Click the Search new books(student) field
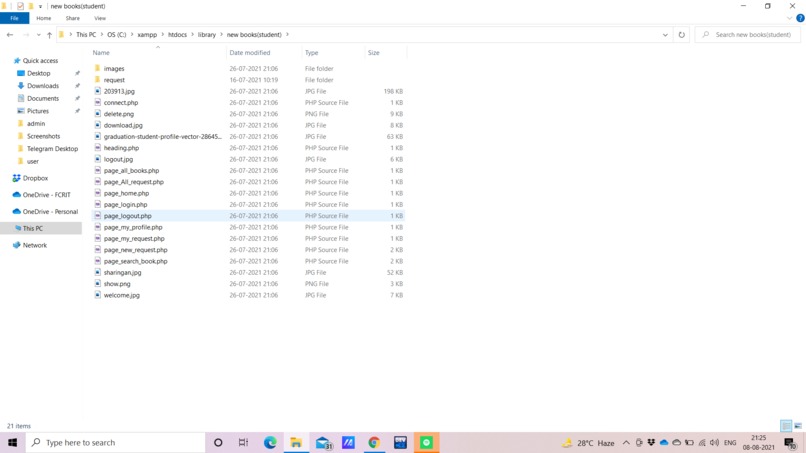This screenshot has width=806, height=453. 748,34
